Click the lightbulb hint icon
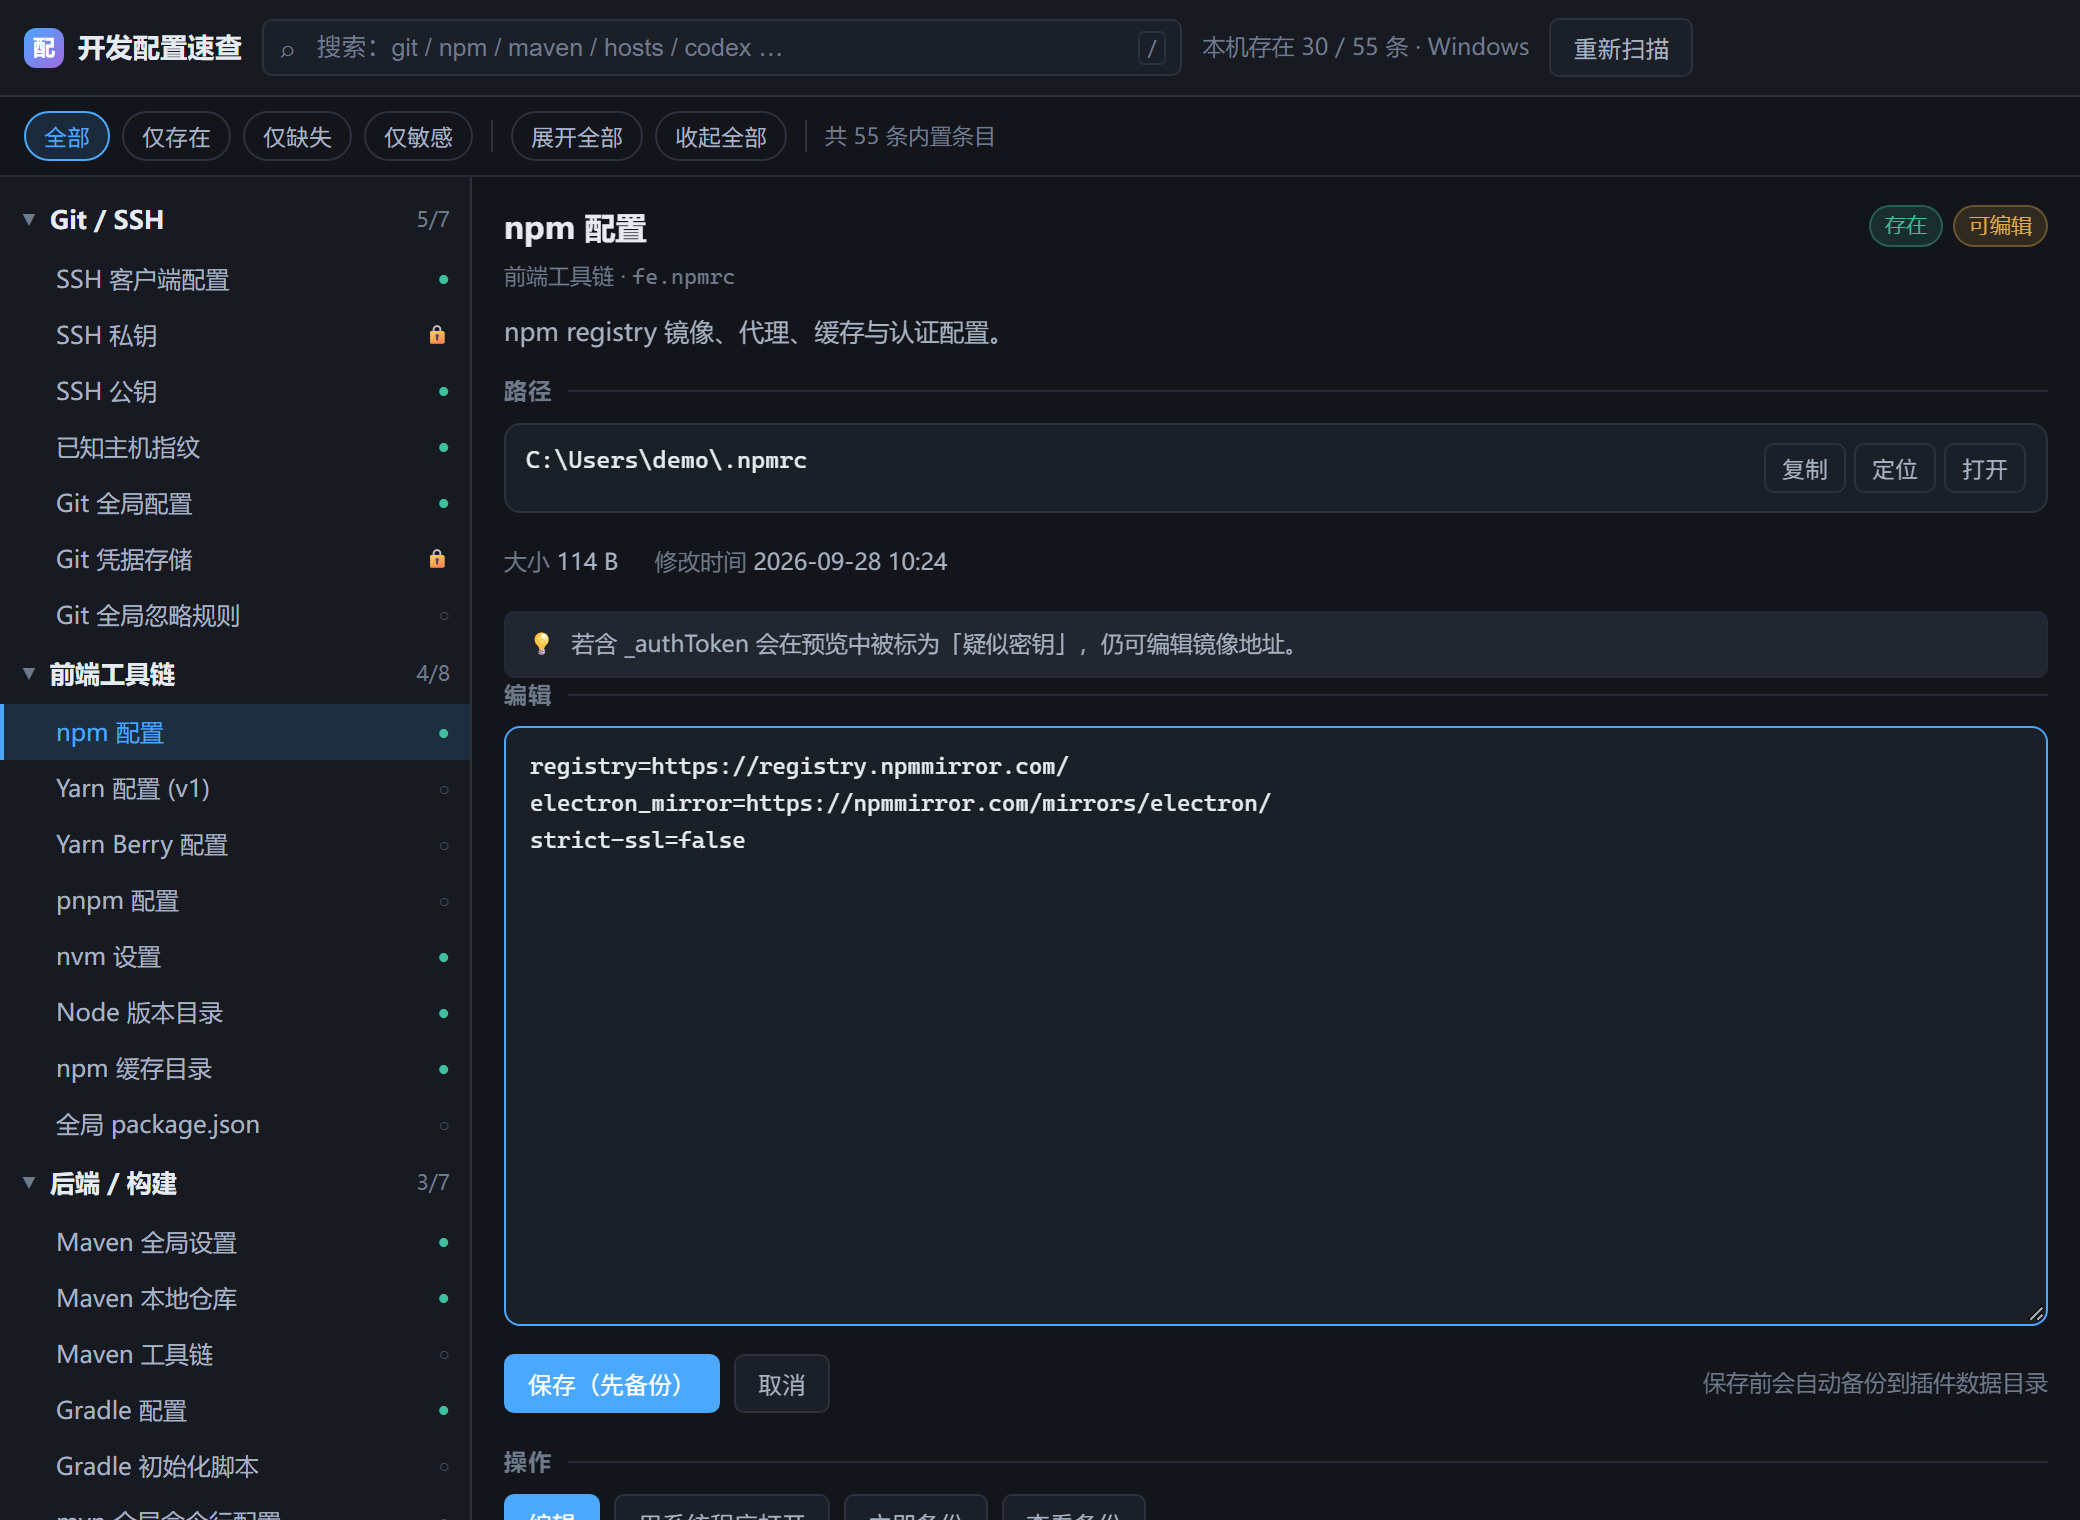This screenshot has width=2080, height=1520. pos(541,644)
